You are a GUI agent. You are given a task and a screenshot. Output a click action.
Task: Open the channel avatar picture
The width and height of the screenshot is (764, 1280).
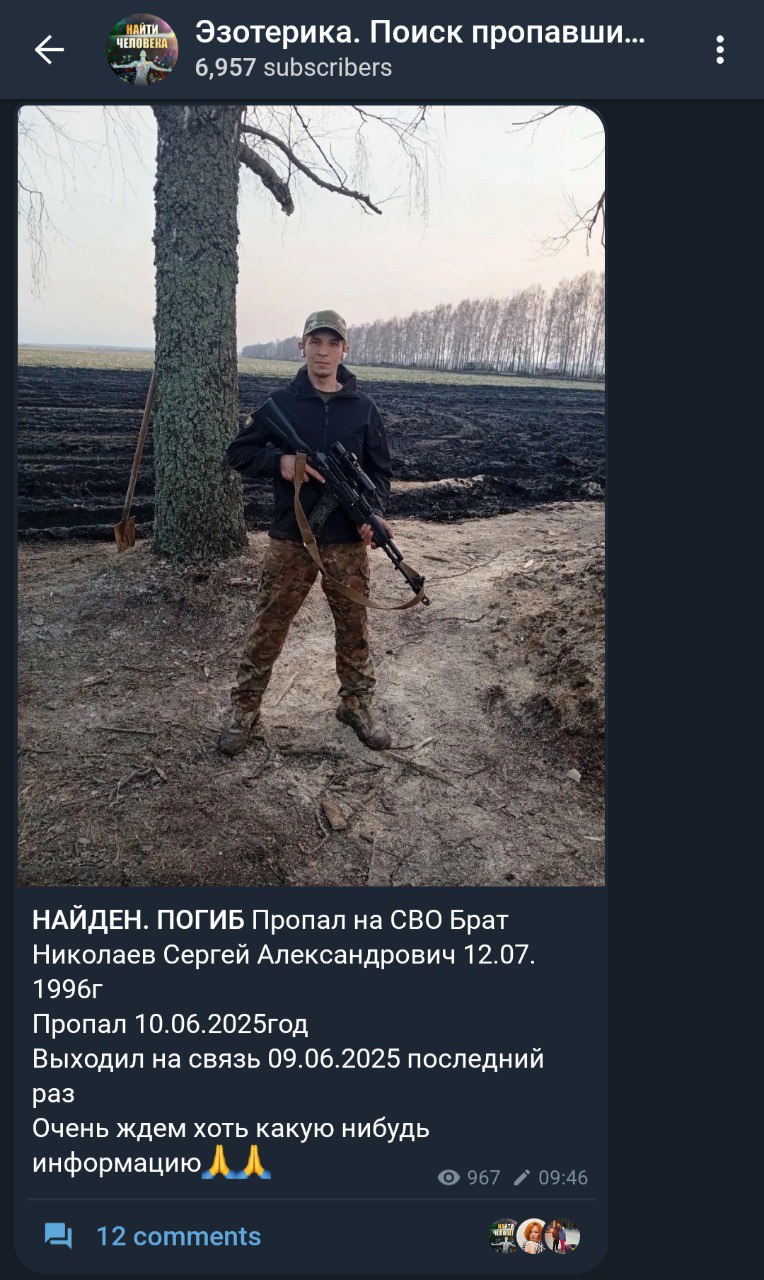coord(142,50)
